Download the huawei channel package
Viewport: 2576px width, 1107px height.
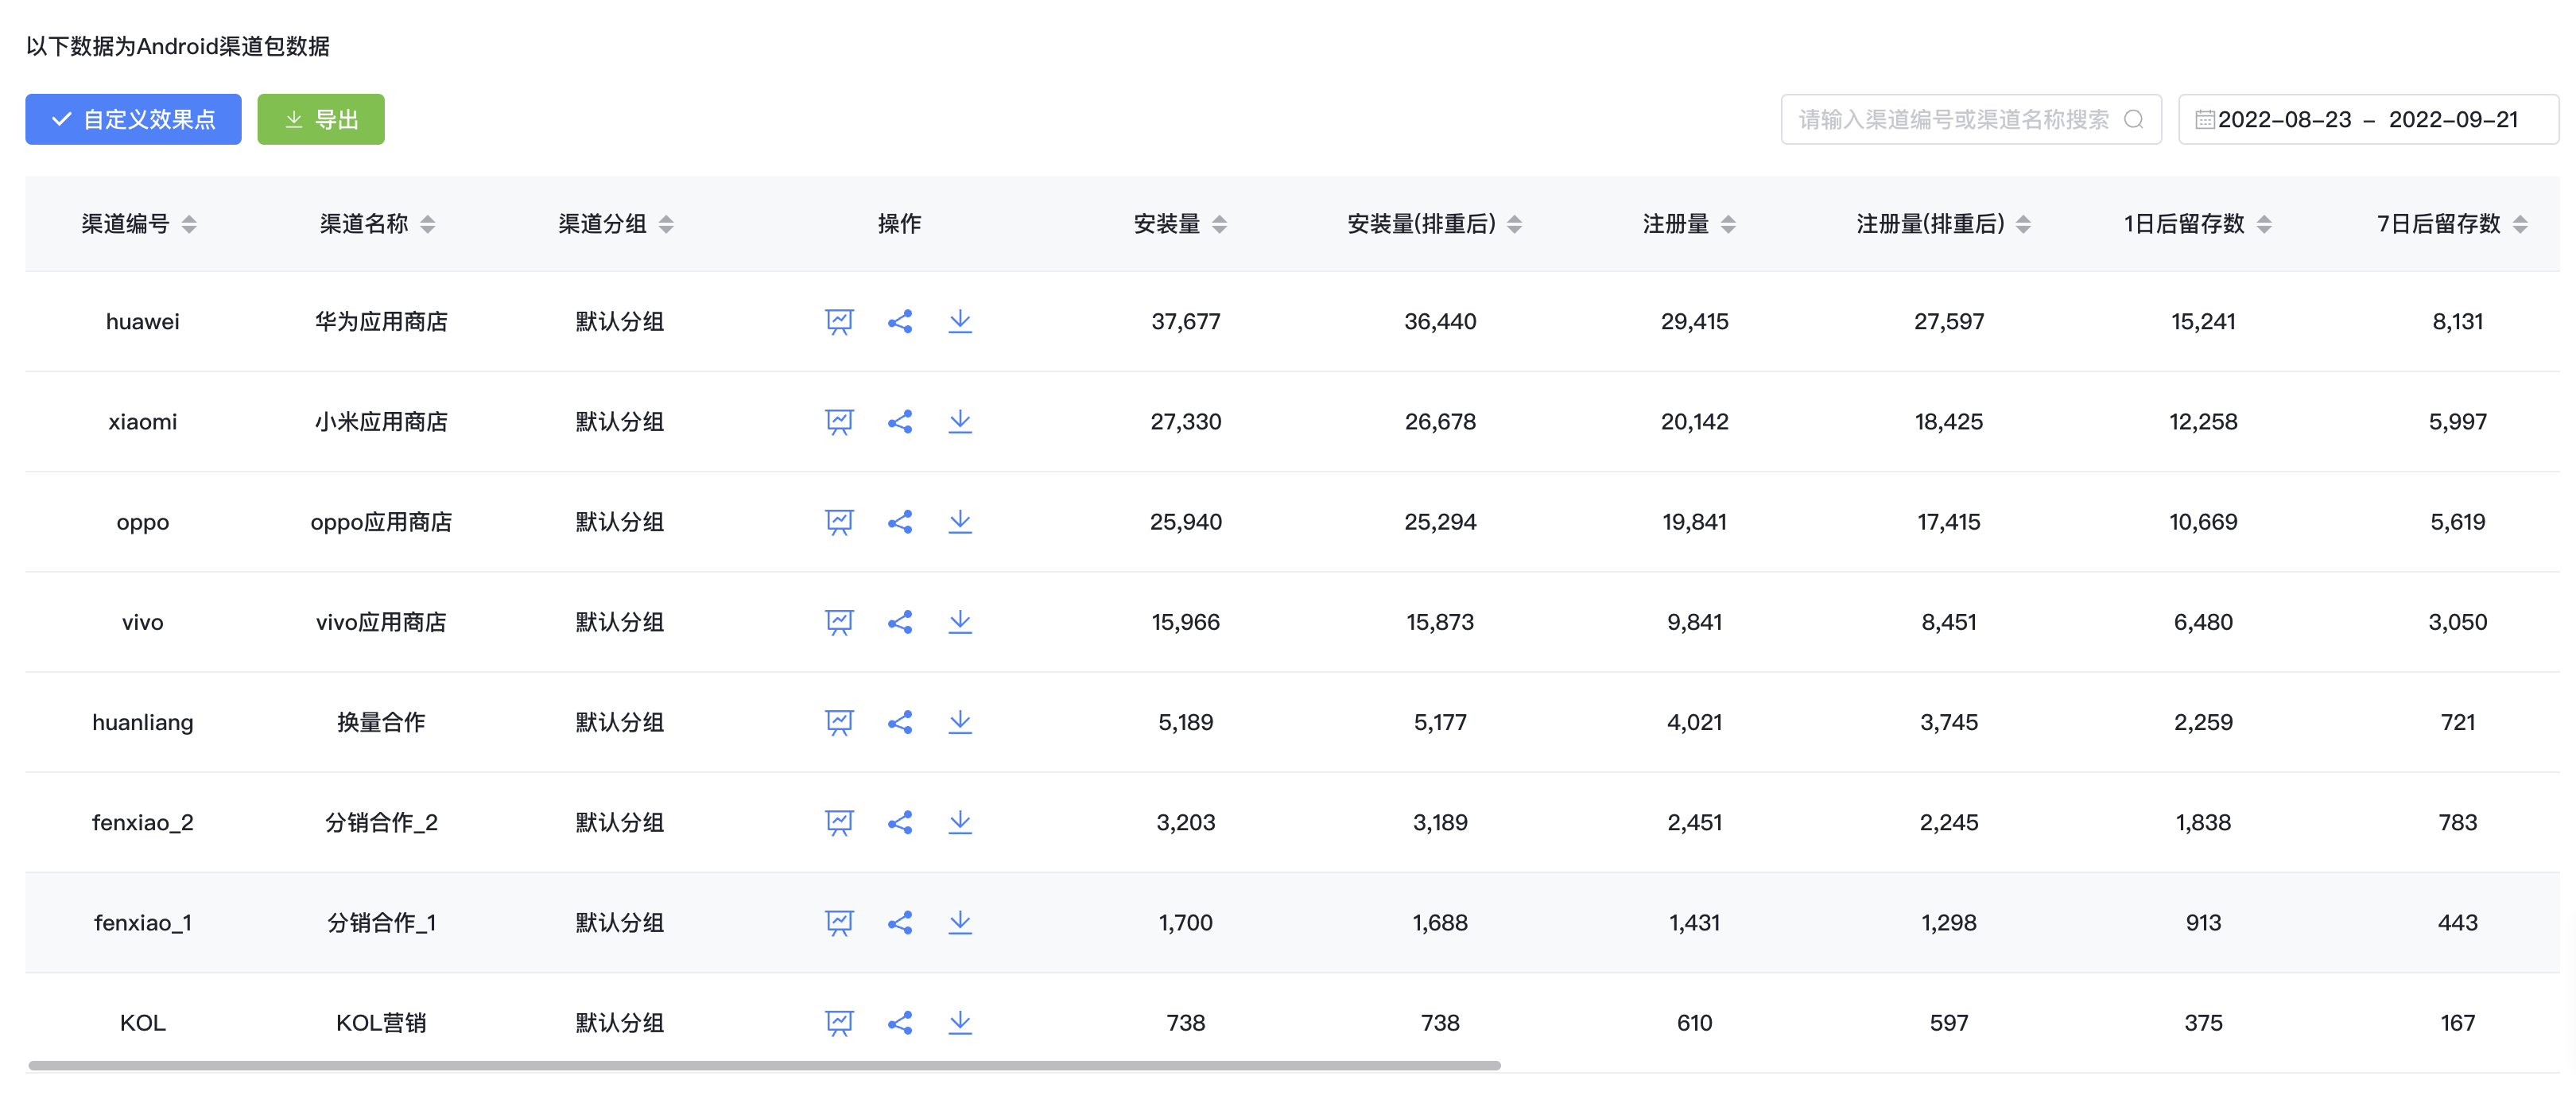(x=960, y=321)
